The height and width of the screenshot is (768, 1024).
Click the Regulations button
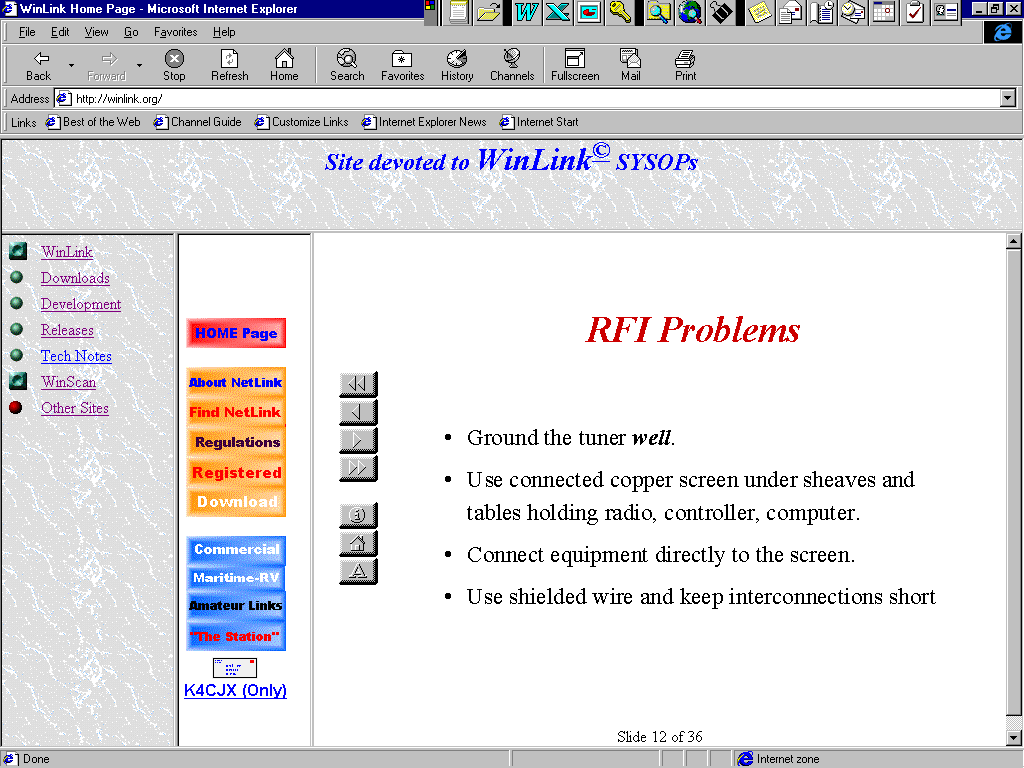coord(236,442)
